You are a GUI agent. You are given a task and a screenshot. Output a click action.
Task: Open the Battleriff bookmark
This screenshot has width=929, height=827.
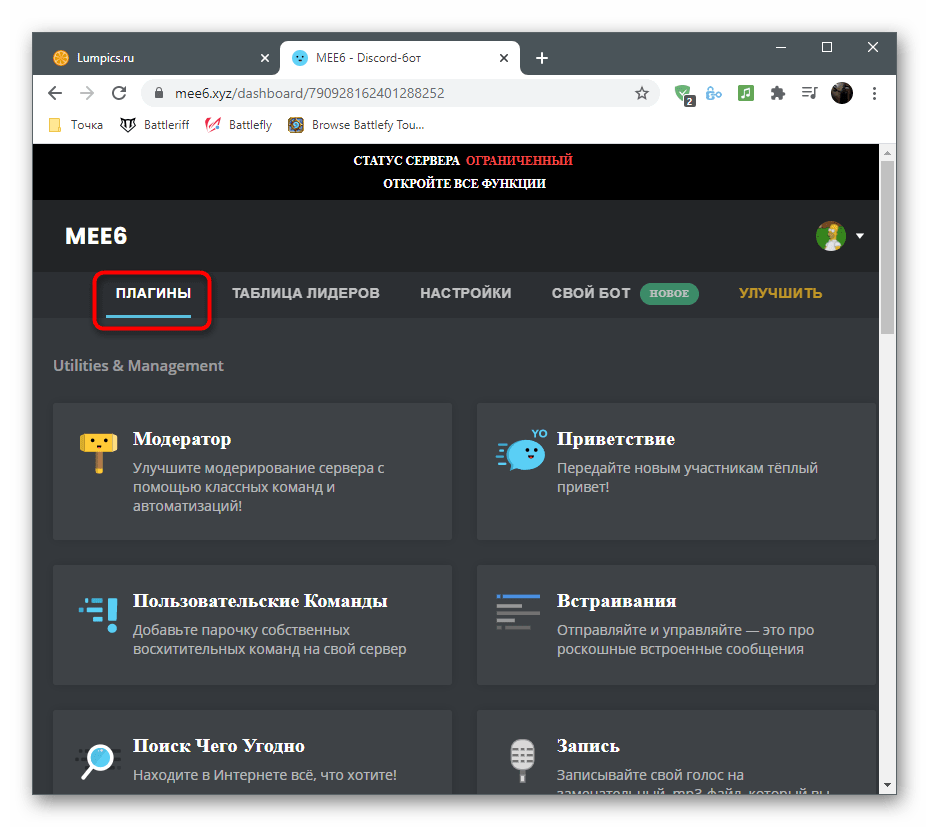(156, 125)
